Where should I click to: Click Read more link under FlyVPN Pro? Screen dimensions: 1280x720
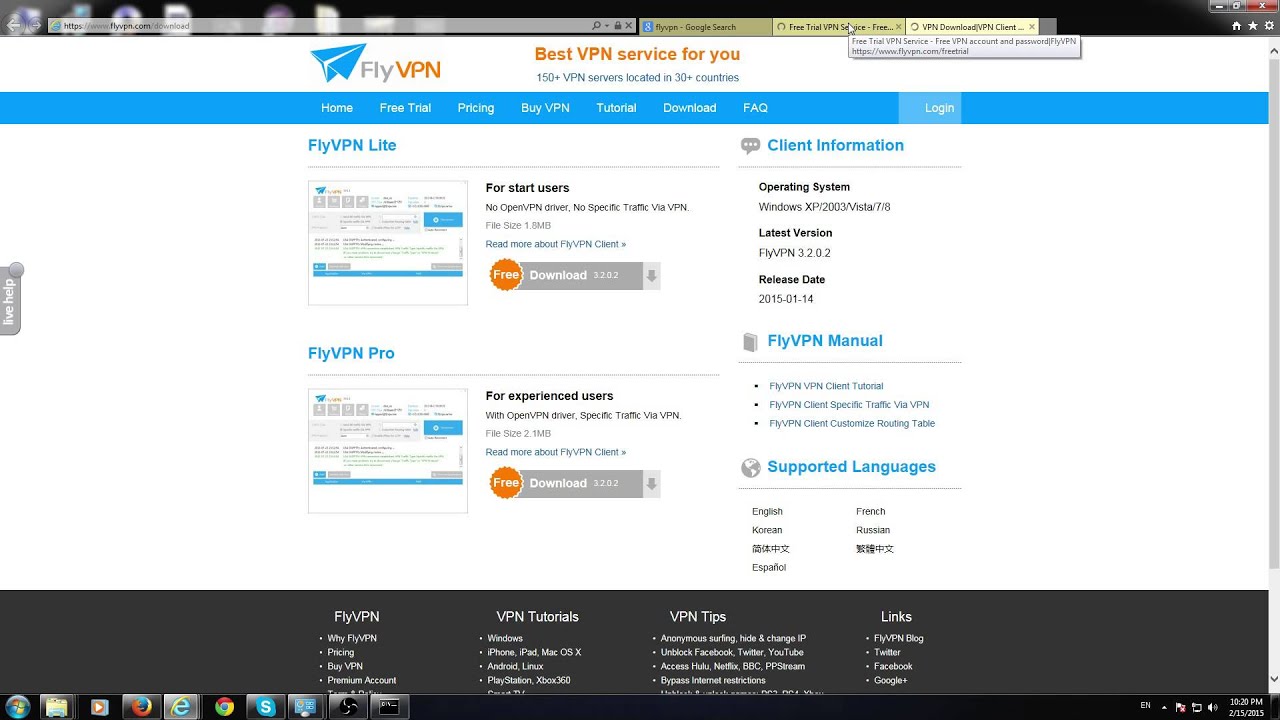tap(556, 452)
